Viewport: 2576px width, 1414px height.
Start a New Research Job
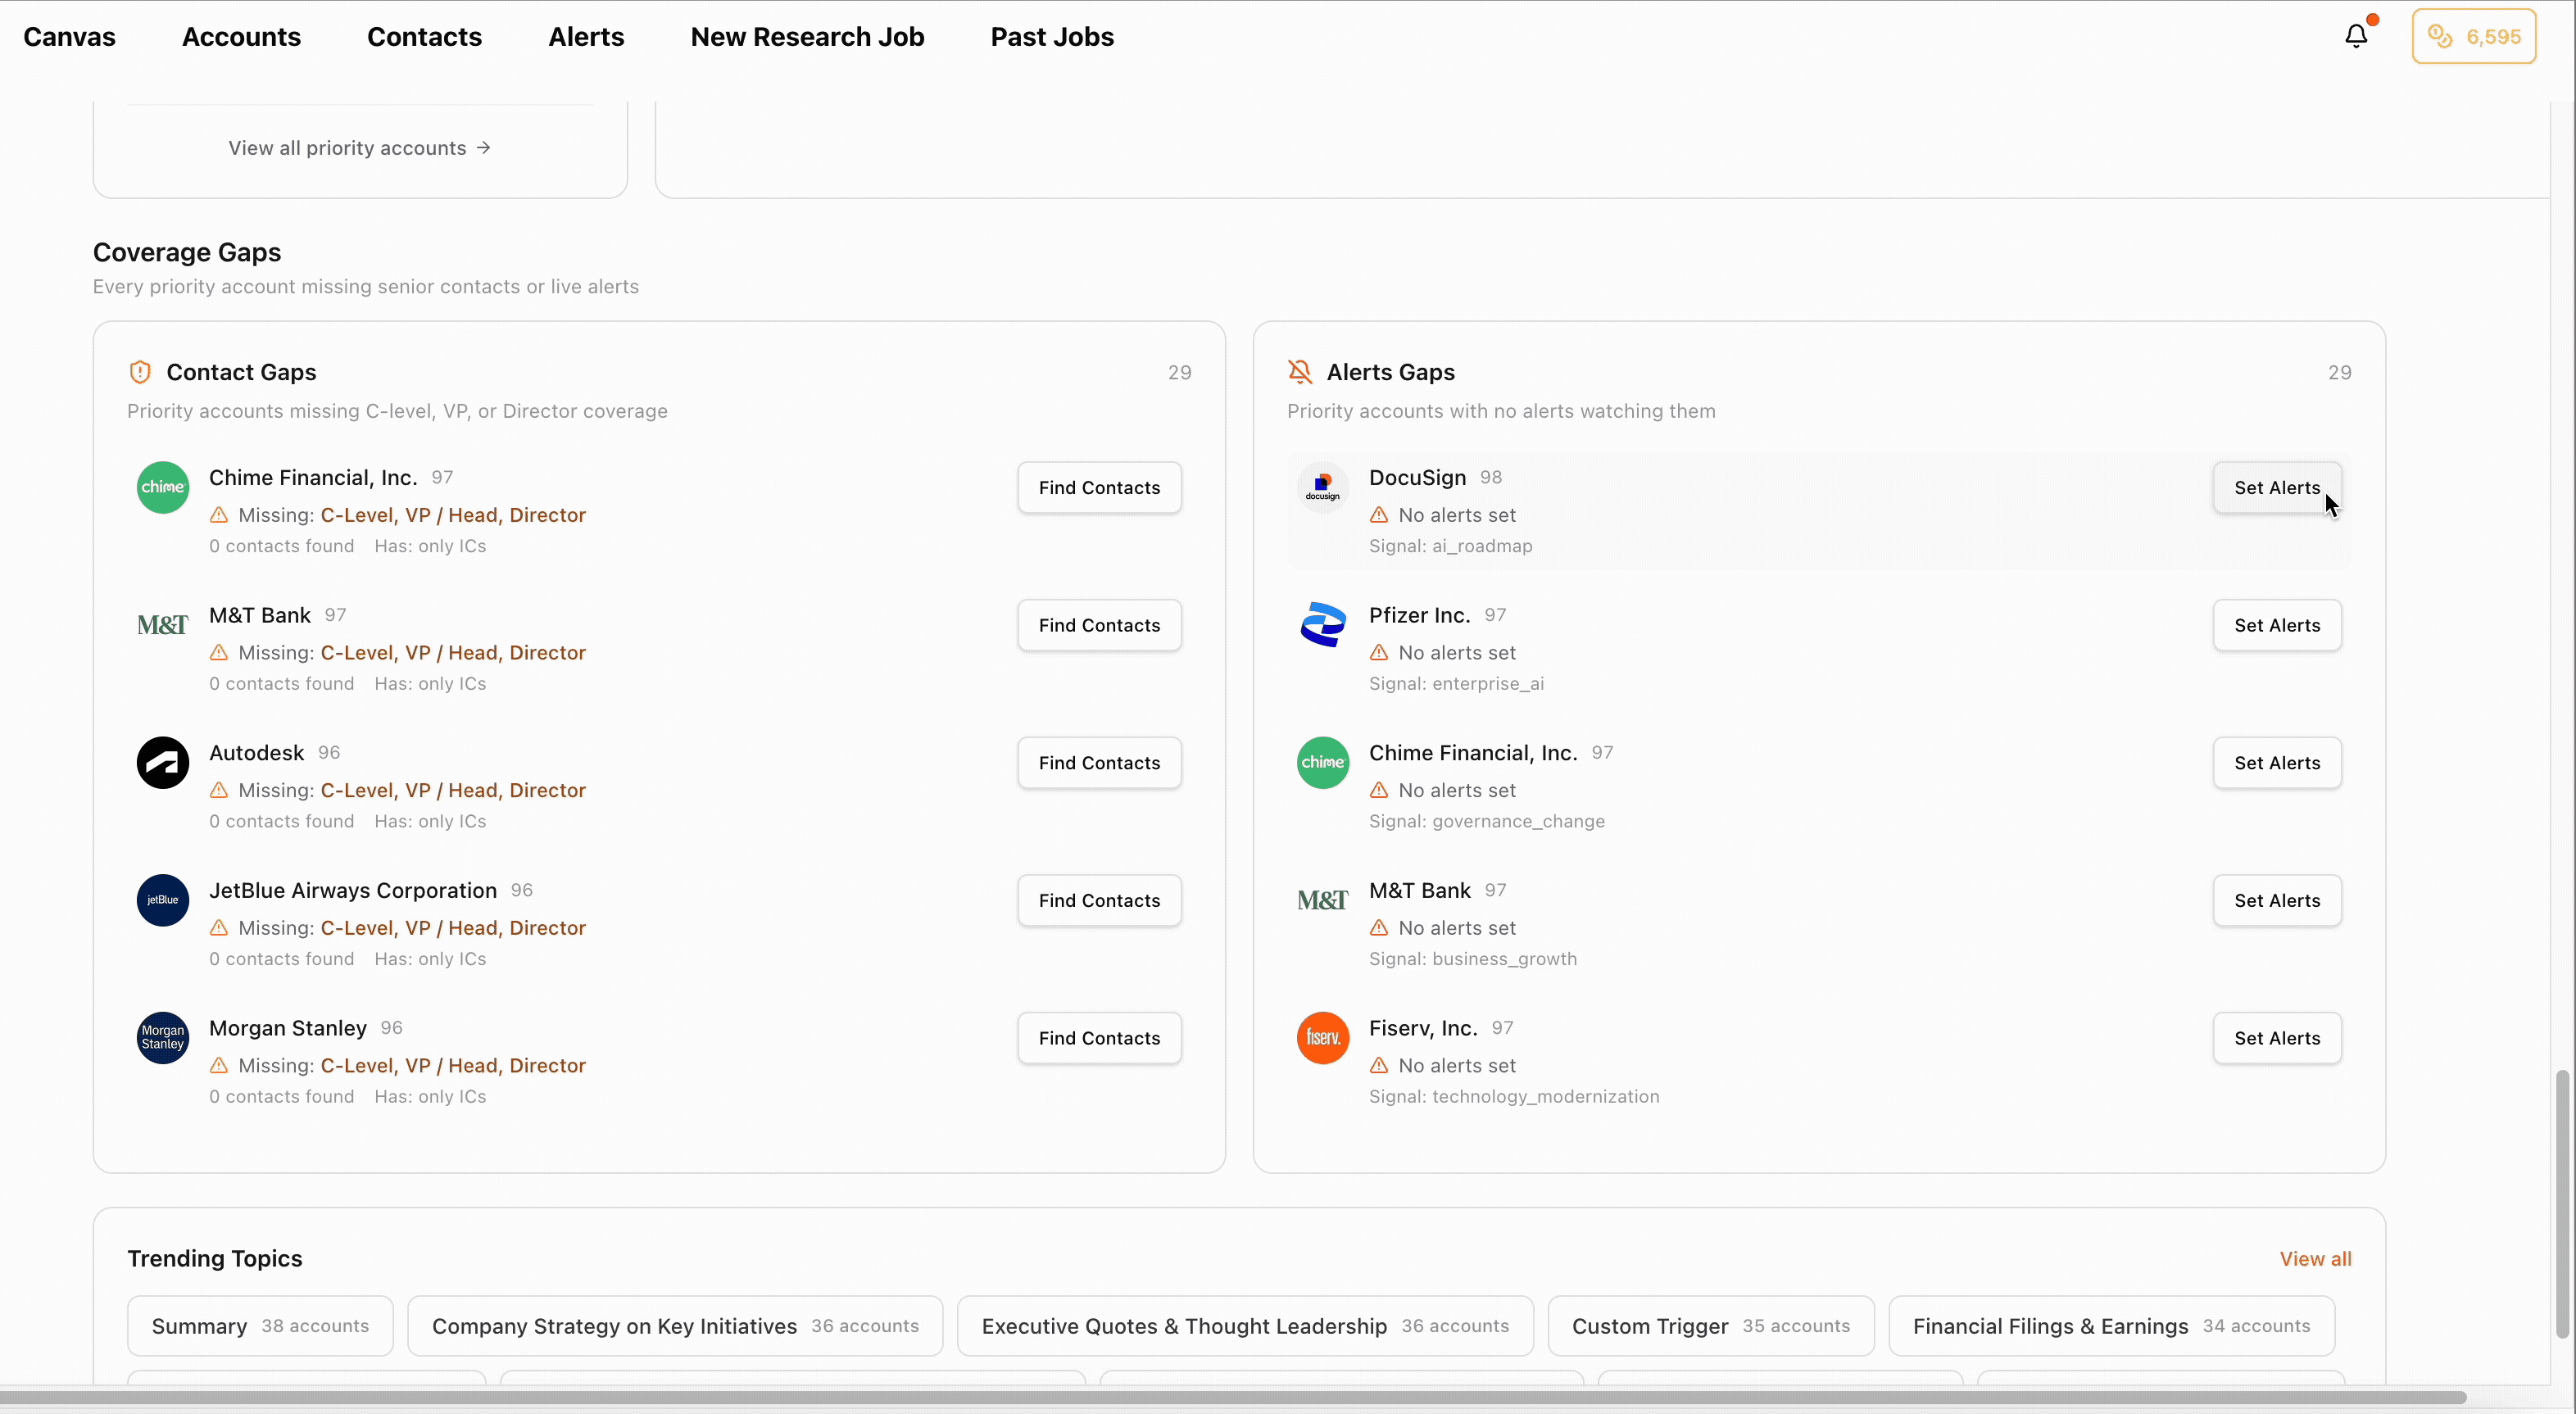[807, 37]
